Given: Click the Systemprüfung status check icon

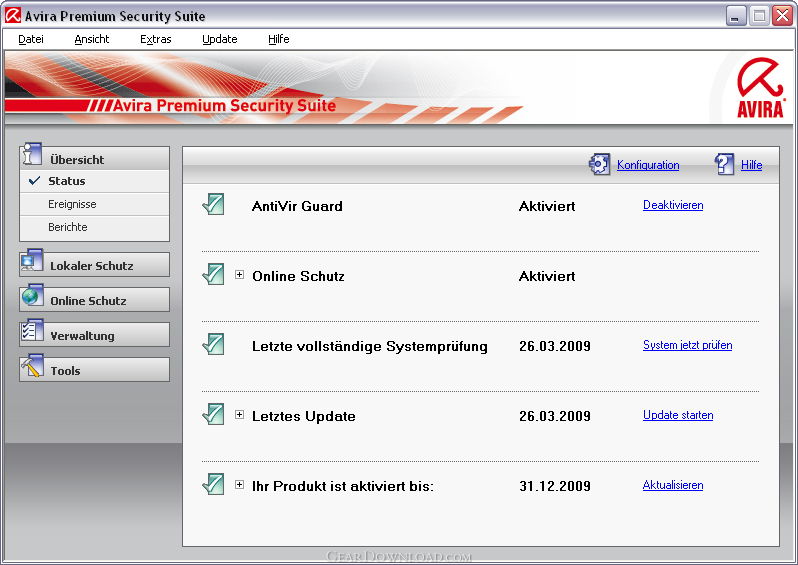Looking at the screenshot, I should [x=213, y=344].
